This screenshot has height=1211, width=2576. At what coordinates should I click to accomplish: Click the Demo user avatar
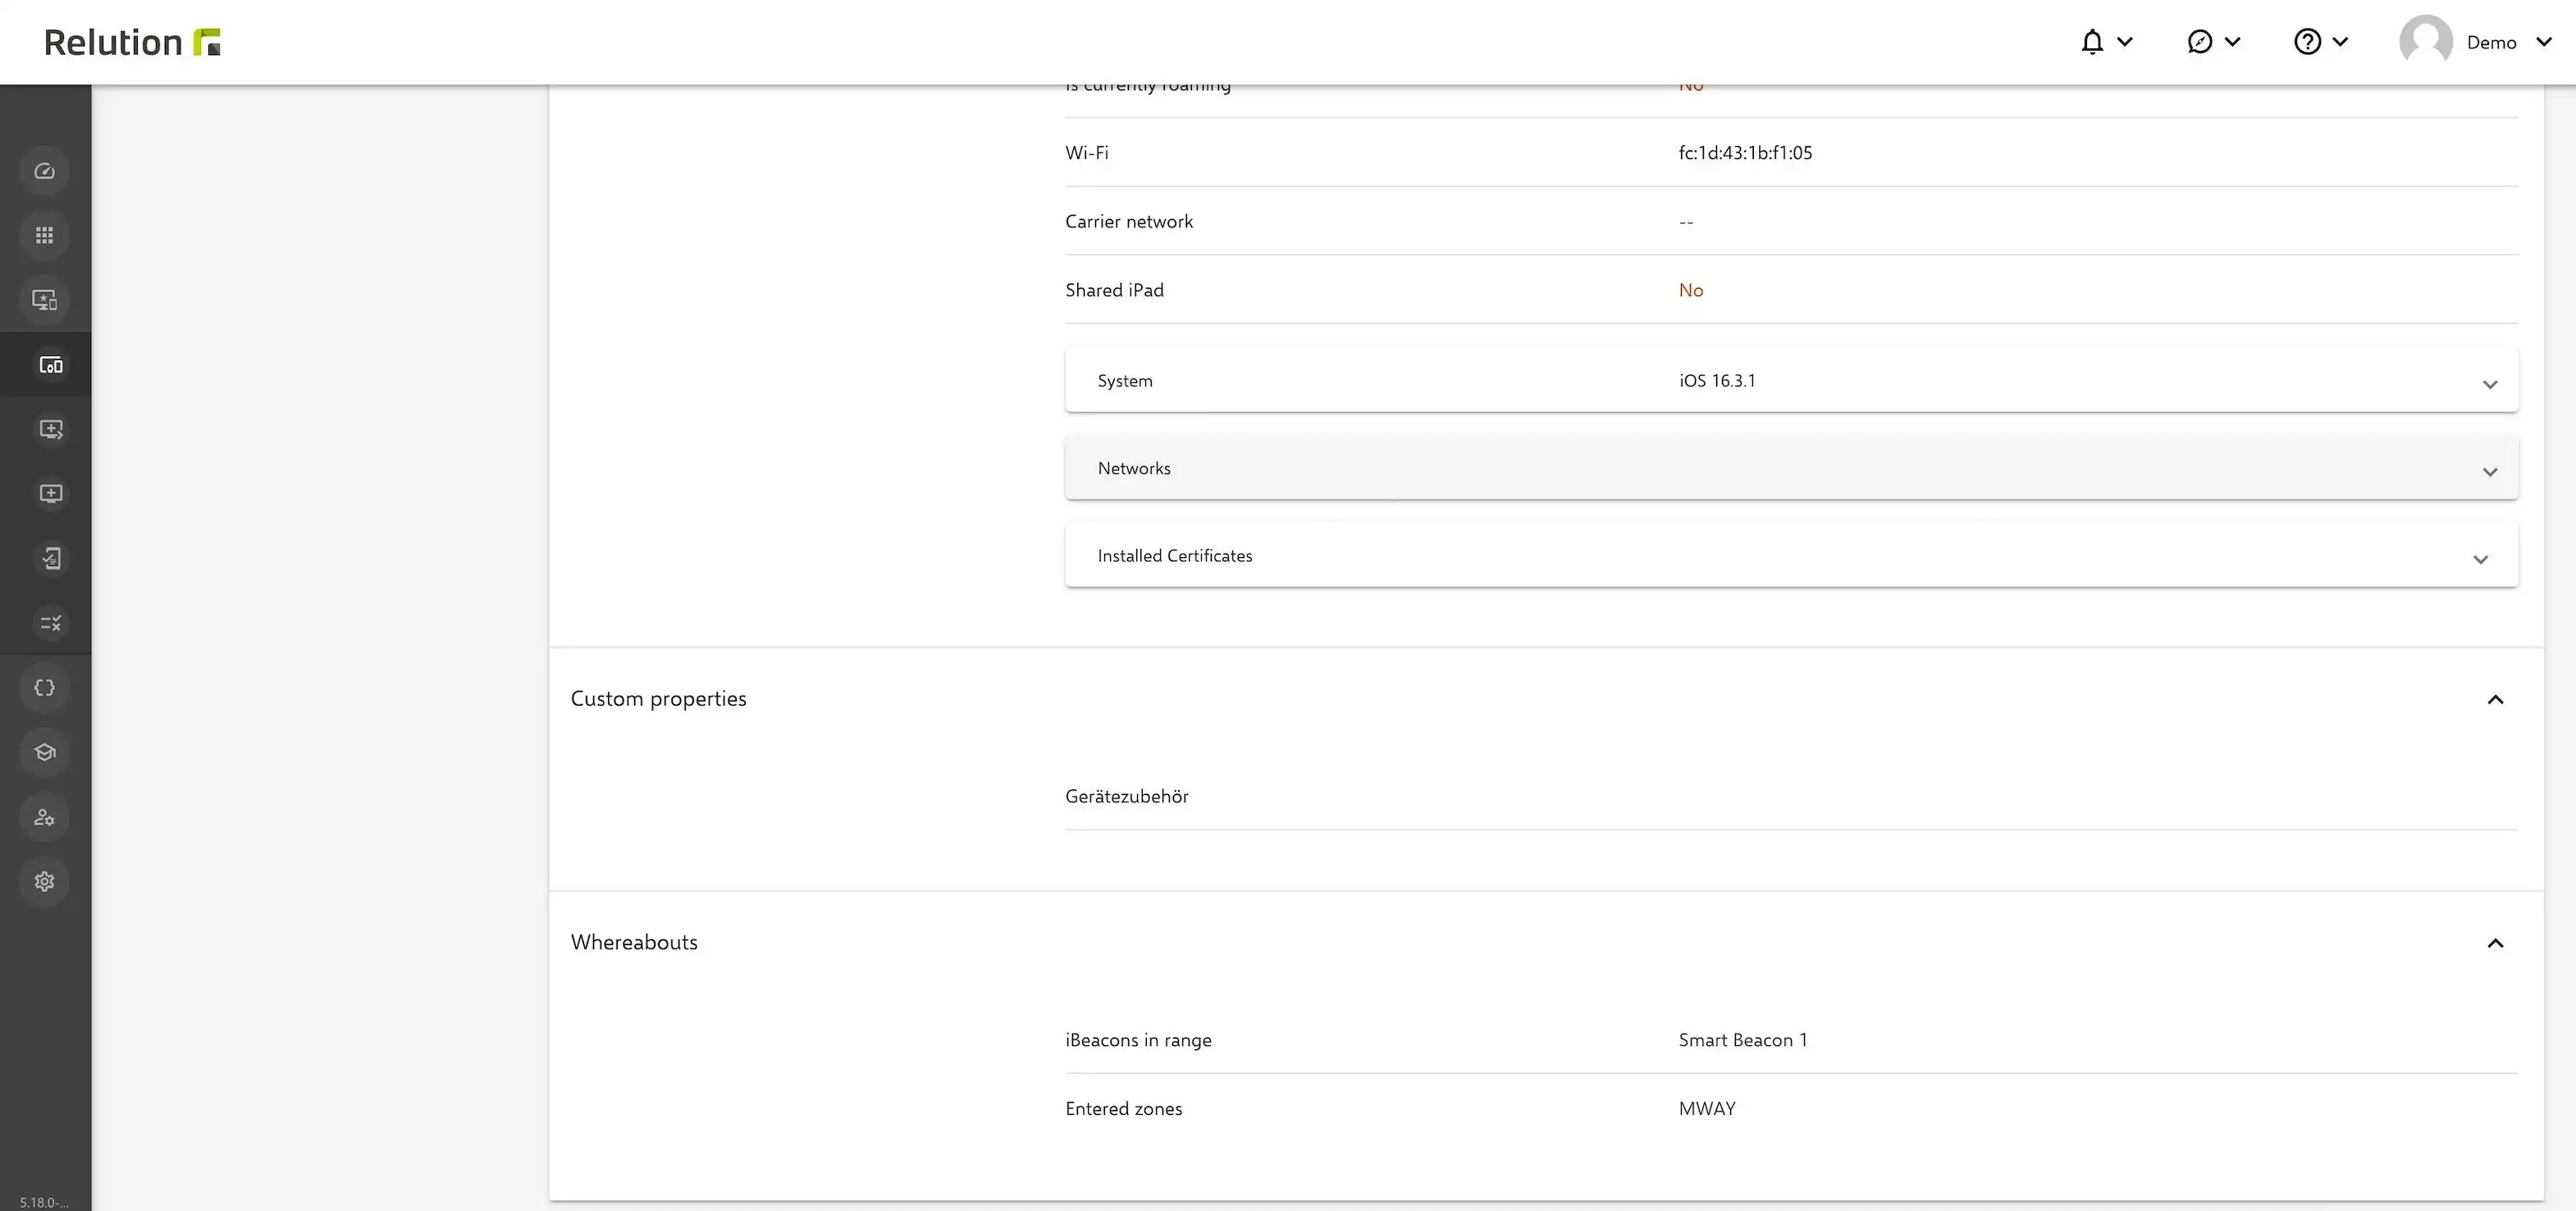pyautogui.click(x=2425, y=41)
